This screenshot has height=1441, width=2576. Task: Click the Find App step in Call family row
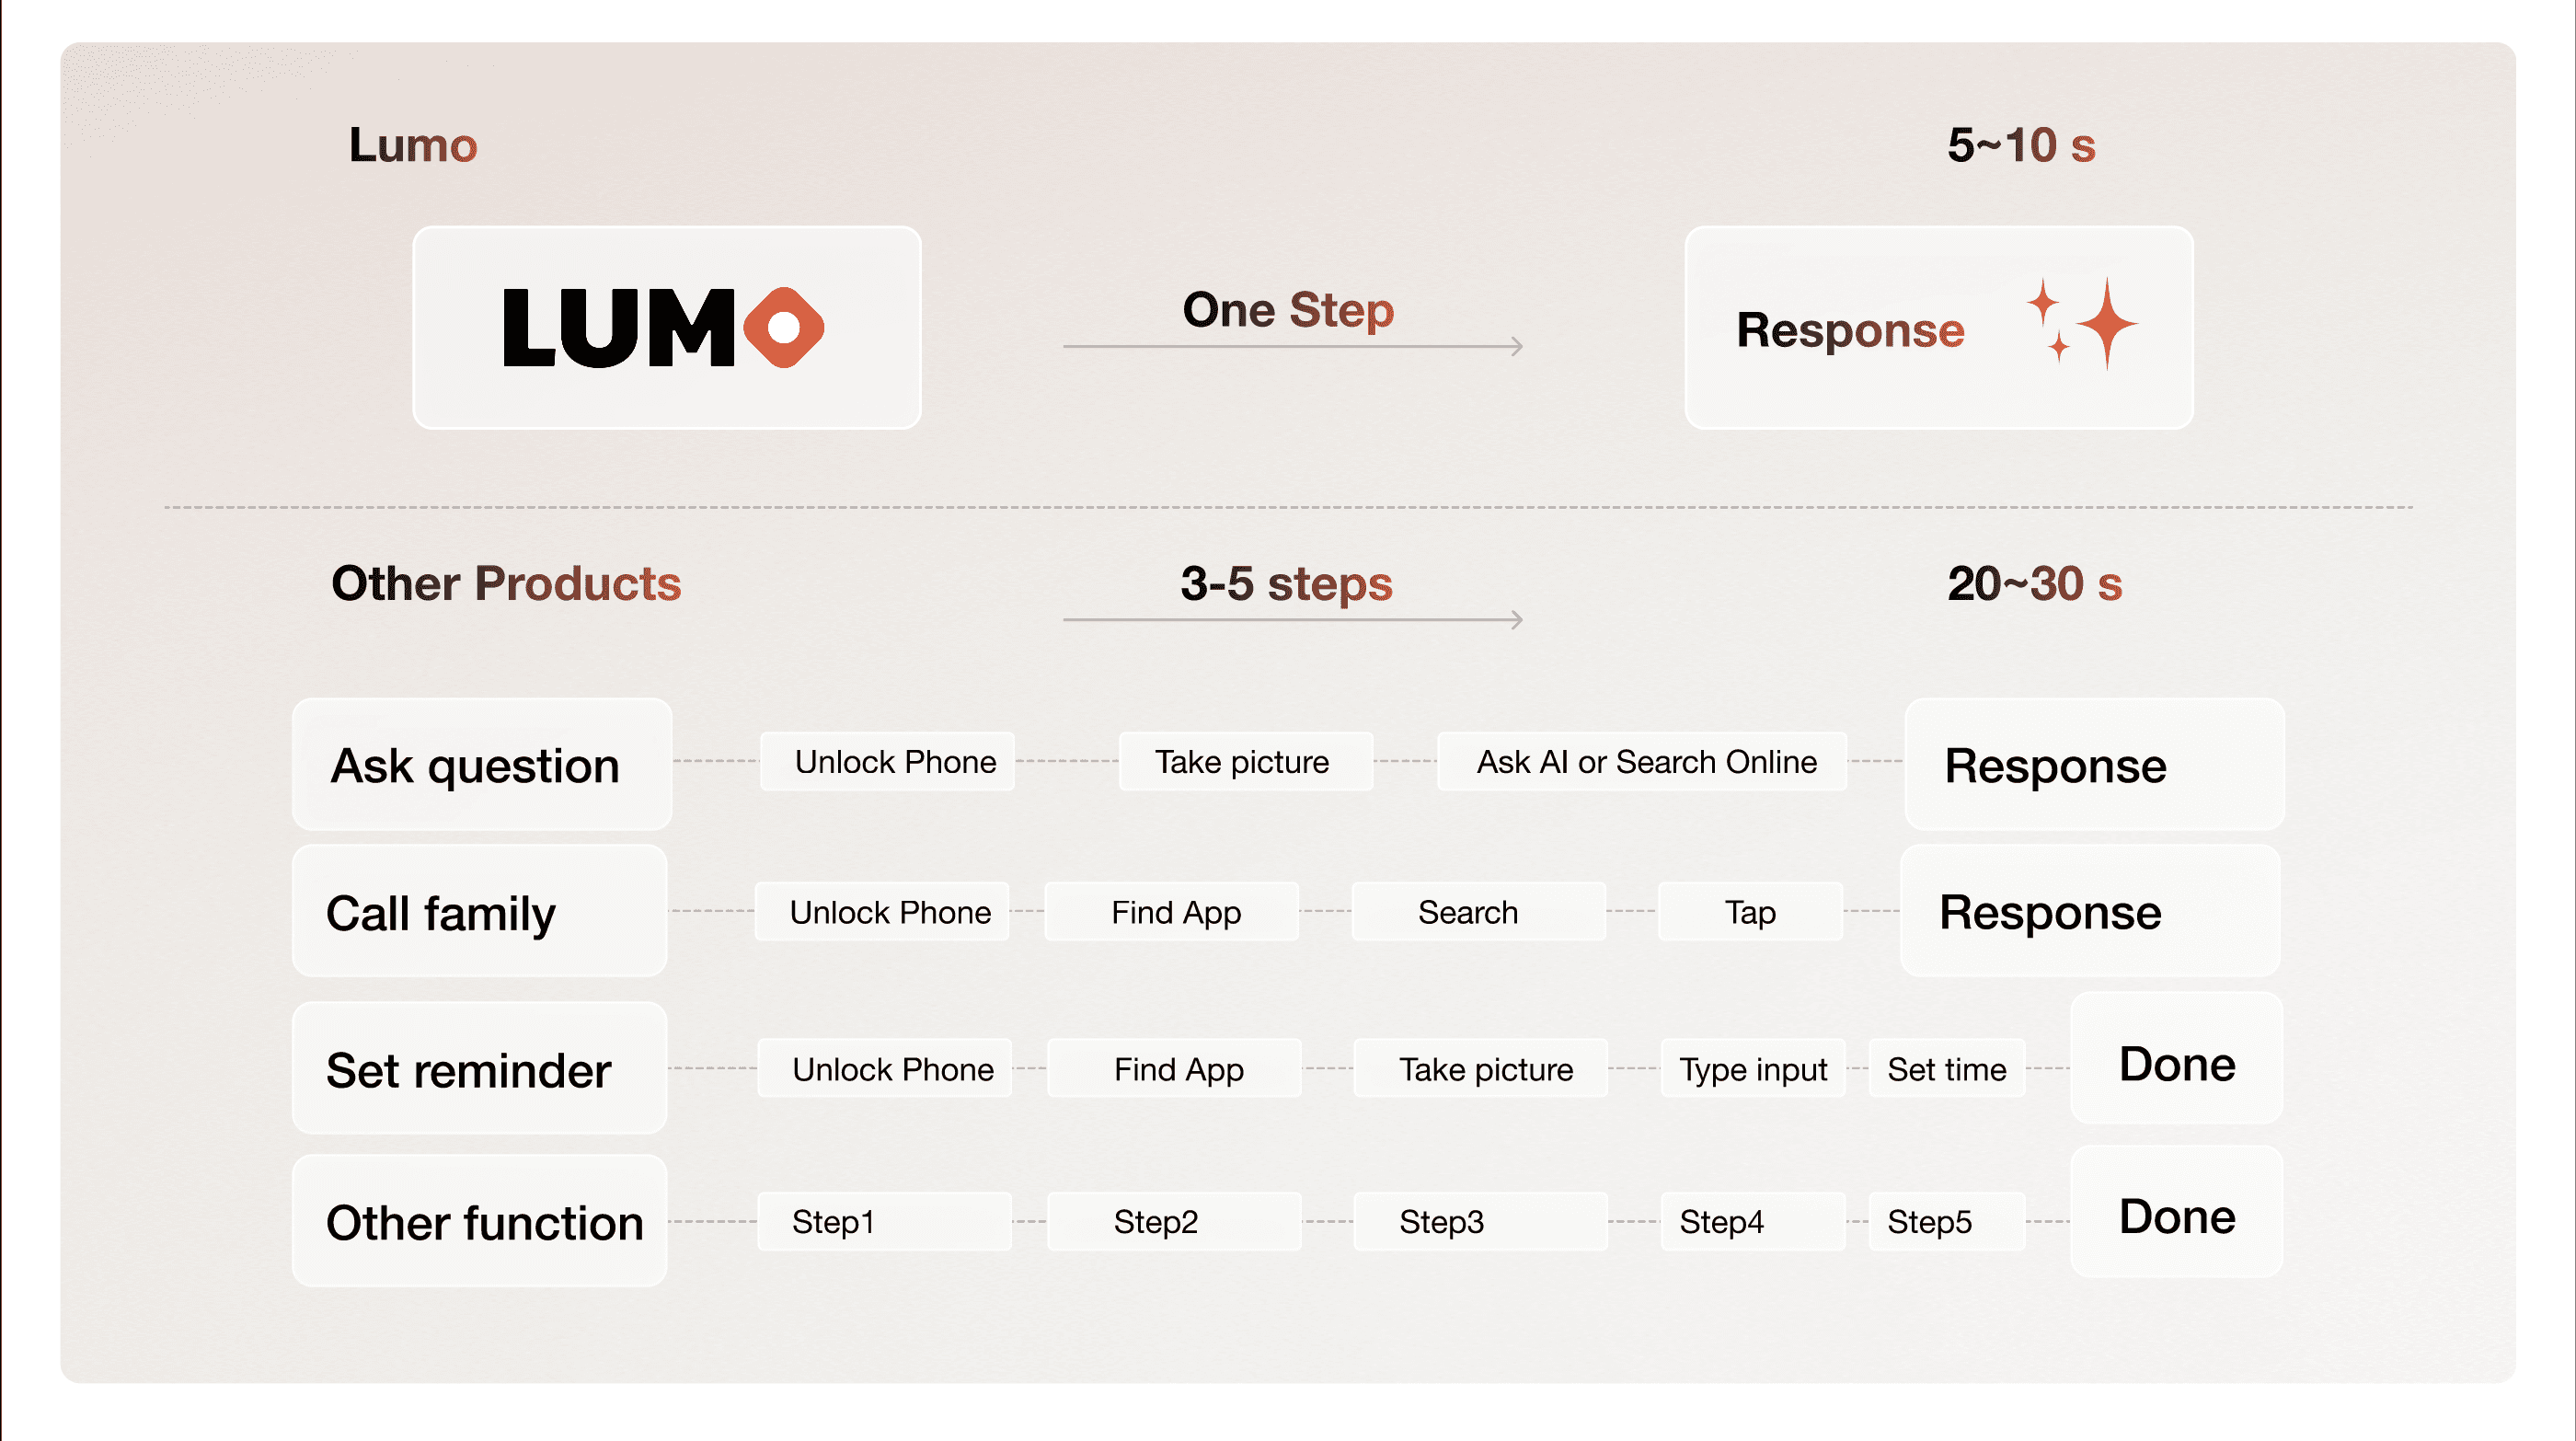[1174, 912]
